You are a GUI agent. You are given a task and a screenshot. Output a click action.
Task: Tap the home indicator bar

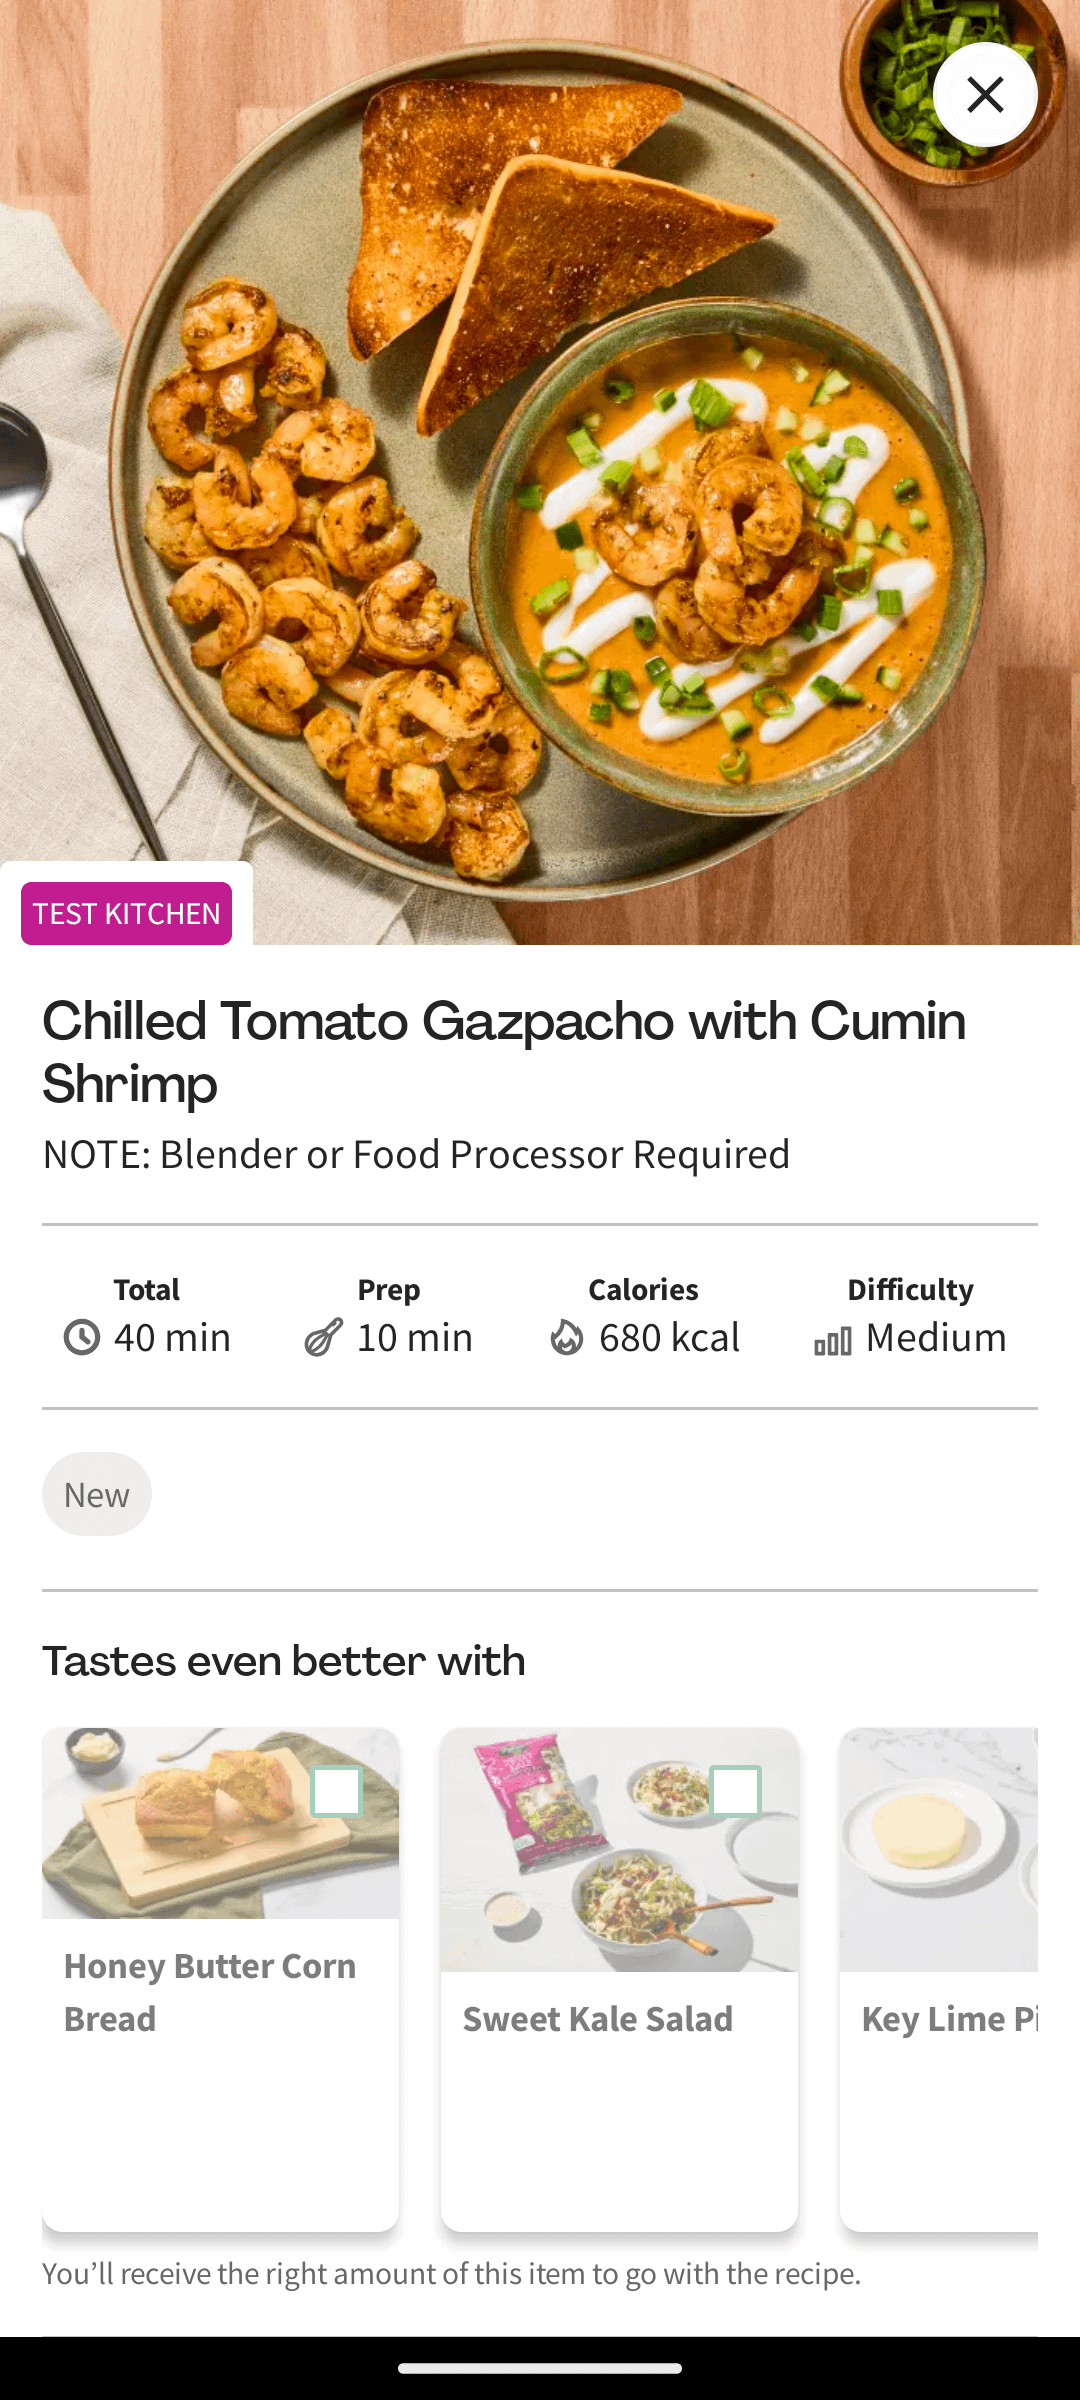[540, 2368]
